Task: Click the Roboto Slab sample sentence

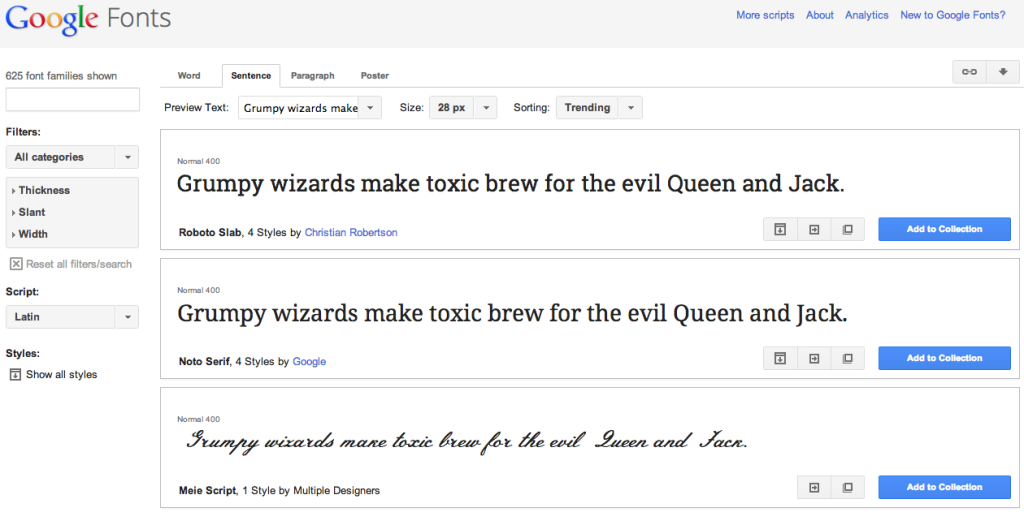Action: click(511, 185)
